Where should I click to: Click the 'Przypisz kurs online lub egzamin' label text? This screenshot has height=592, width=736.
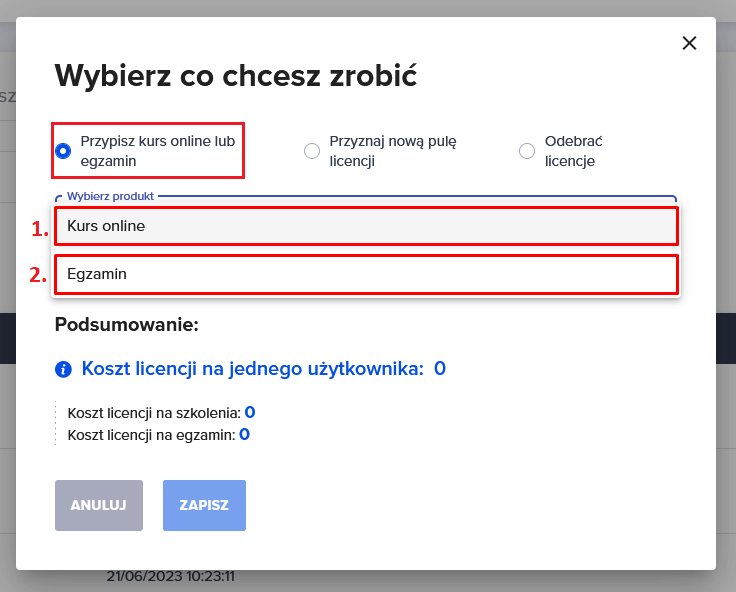[158, 151]
